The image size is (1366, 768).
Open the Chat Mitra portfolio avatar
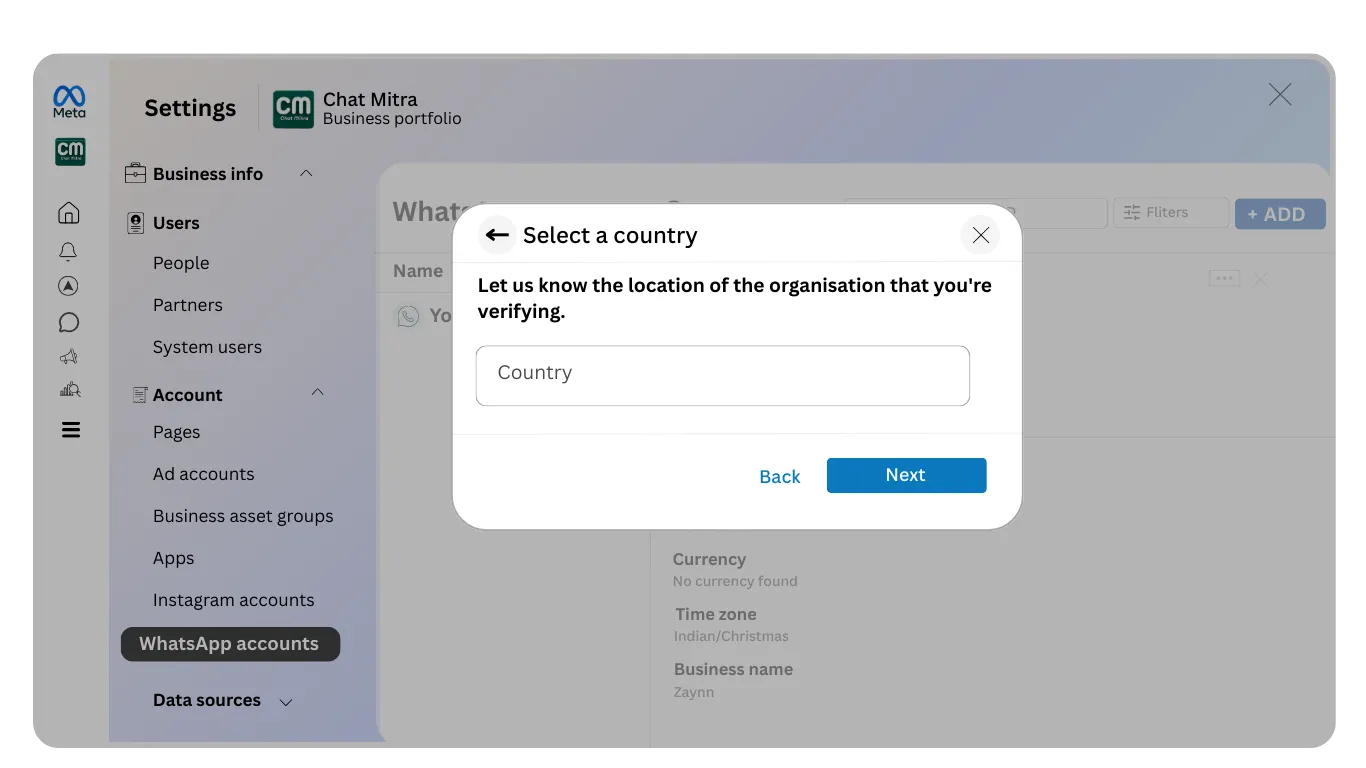click(69, 152)
